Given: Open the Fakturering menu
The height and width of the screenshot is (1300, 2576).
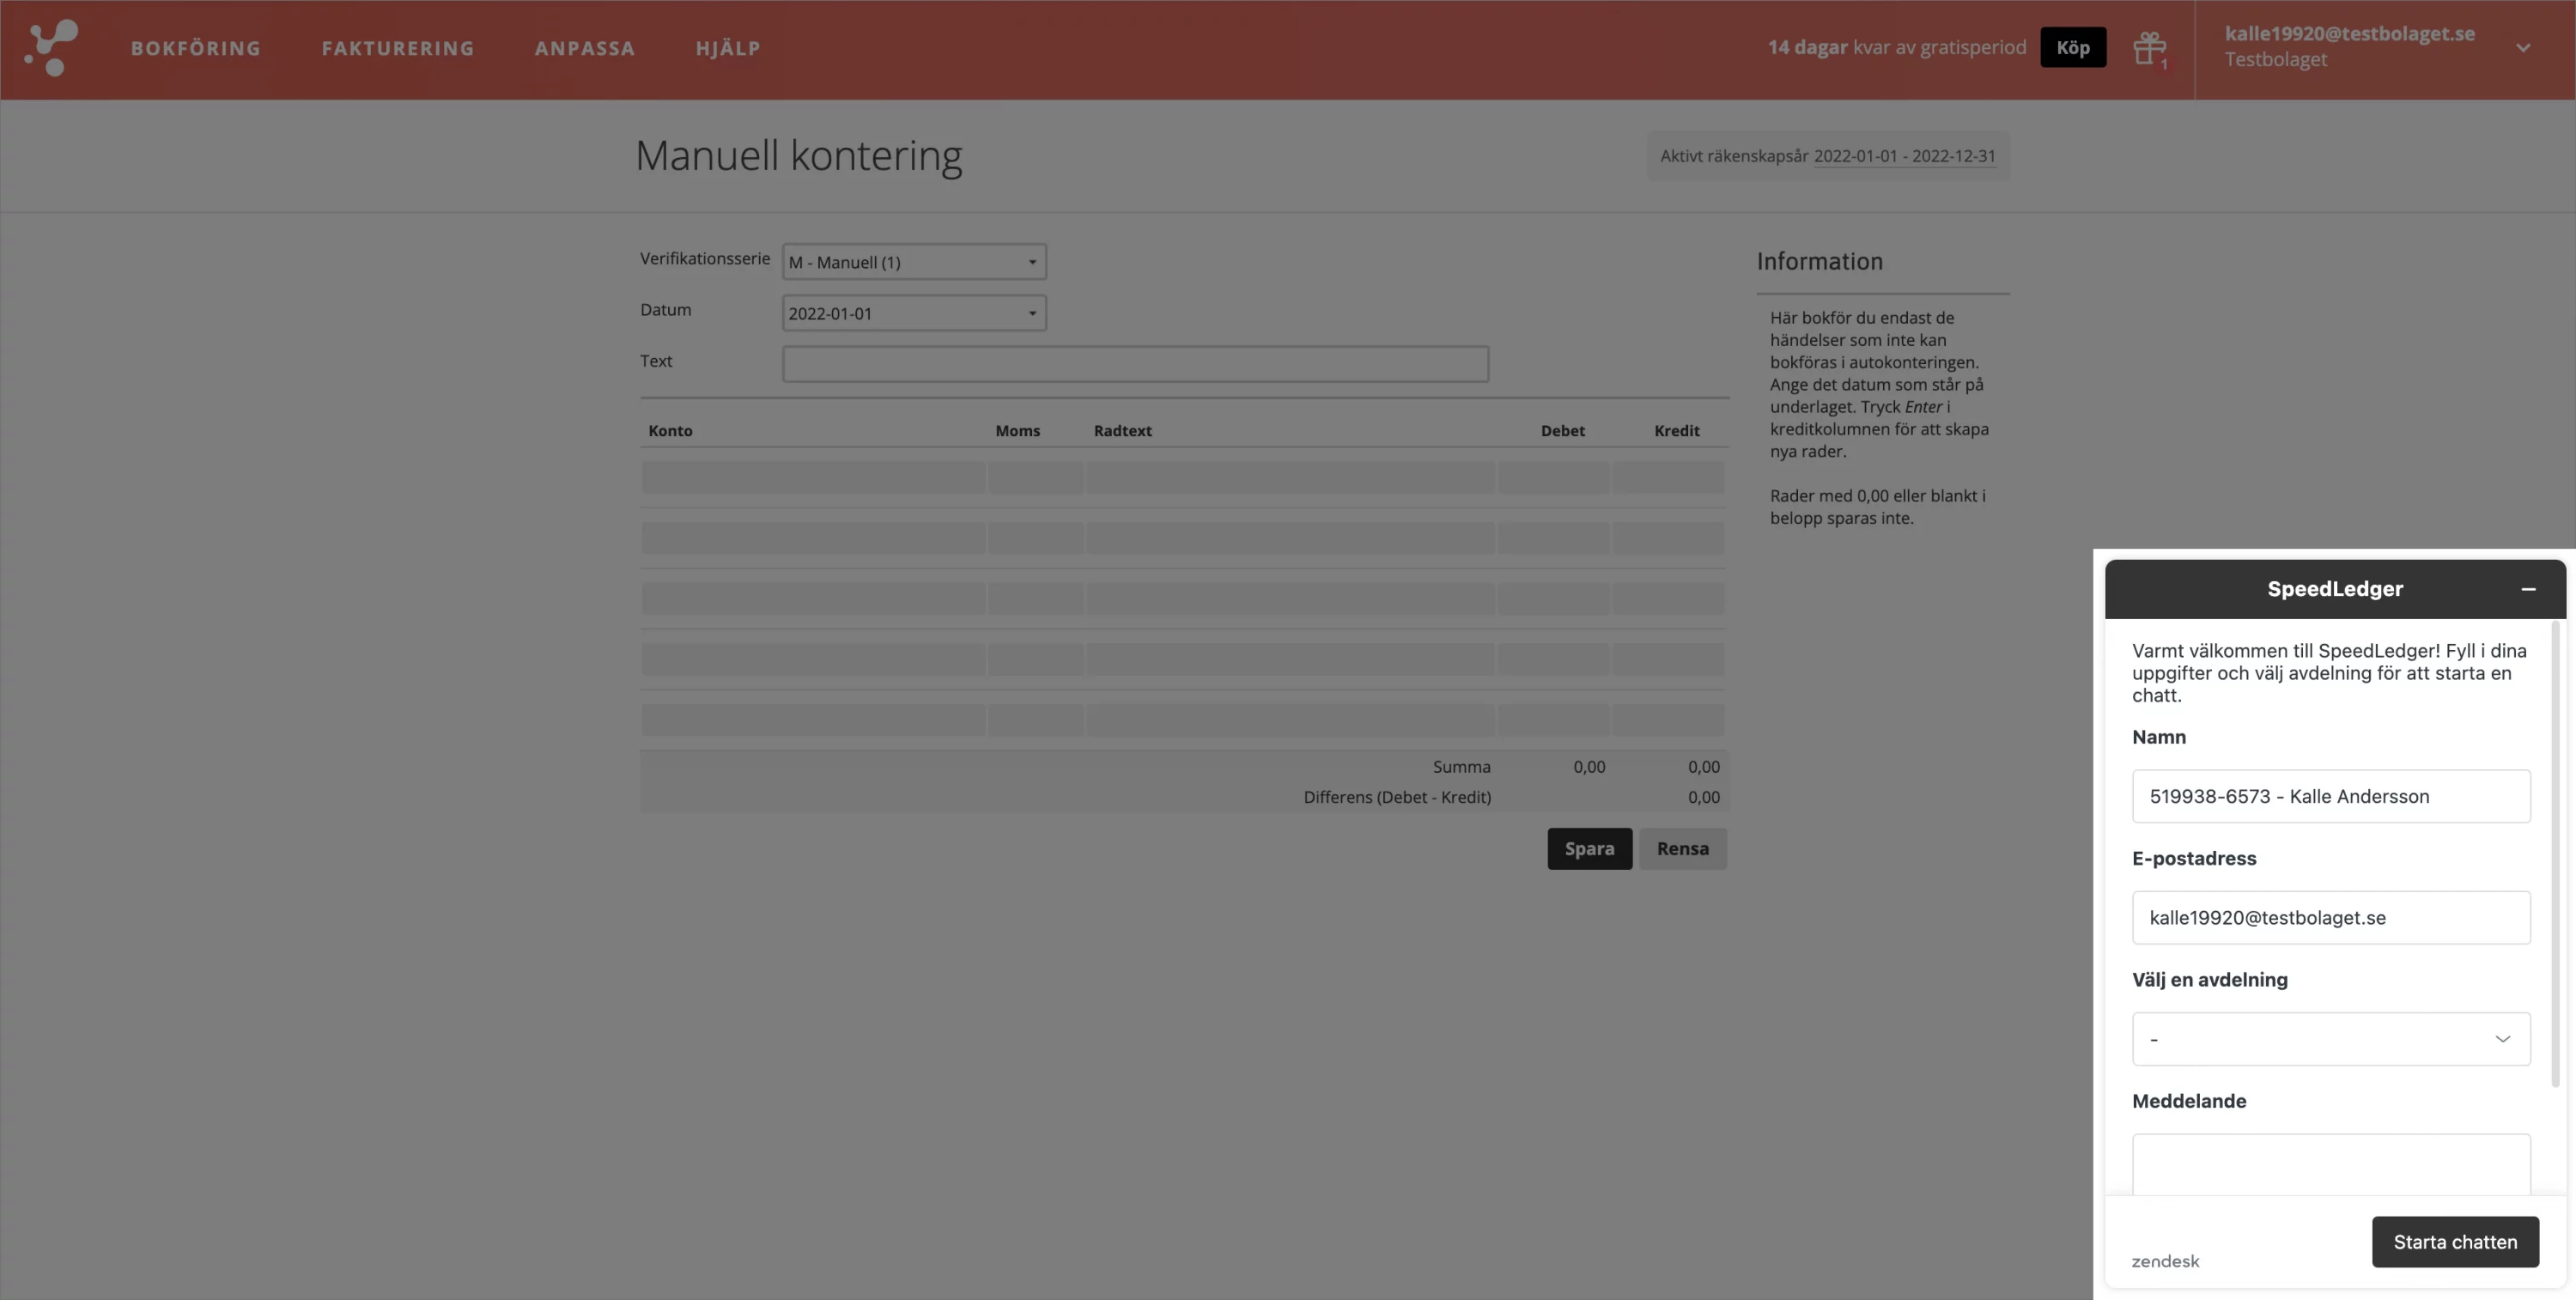Looking at the screenshot, I should [x=398, y=48].
